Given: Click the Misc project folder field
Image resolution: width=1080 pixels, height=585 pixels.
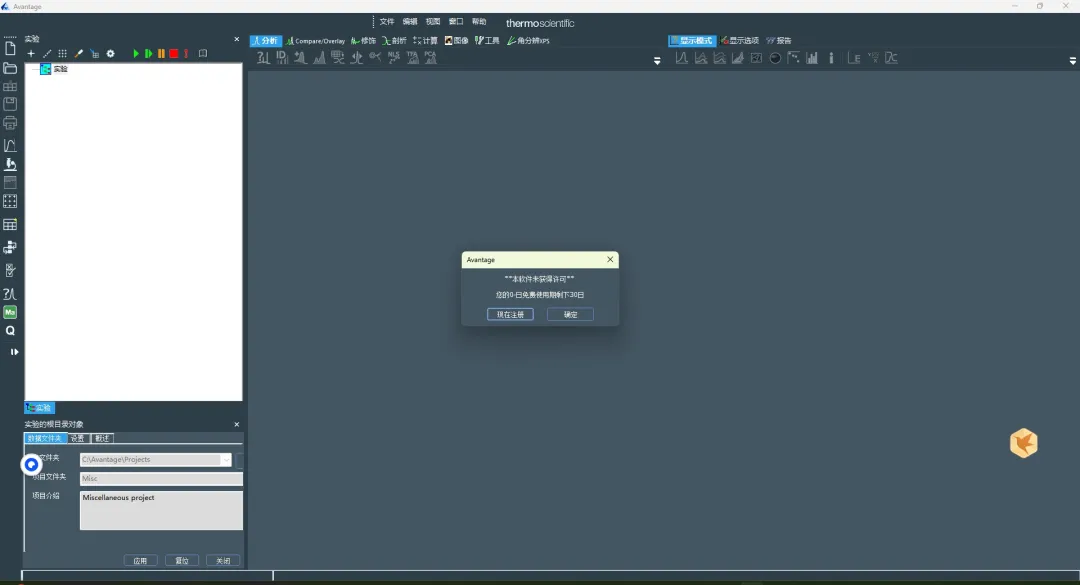Looking at the screenshot, I should [x=161, y=478].
